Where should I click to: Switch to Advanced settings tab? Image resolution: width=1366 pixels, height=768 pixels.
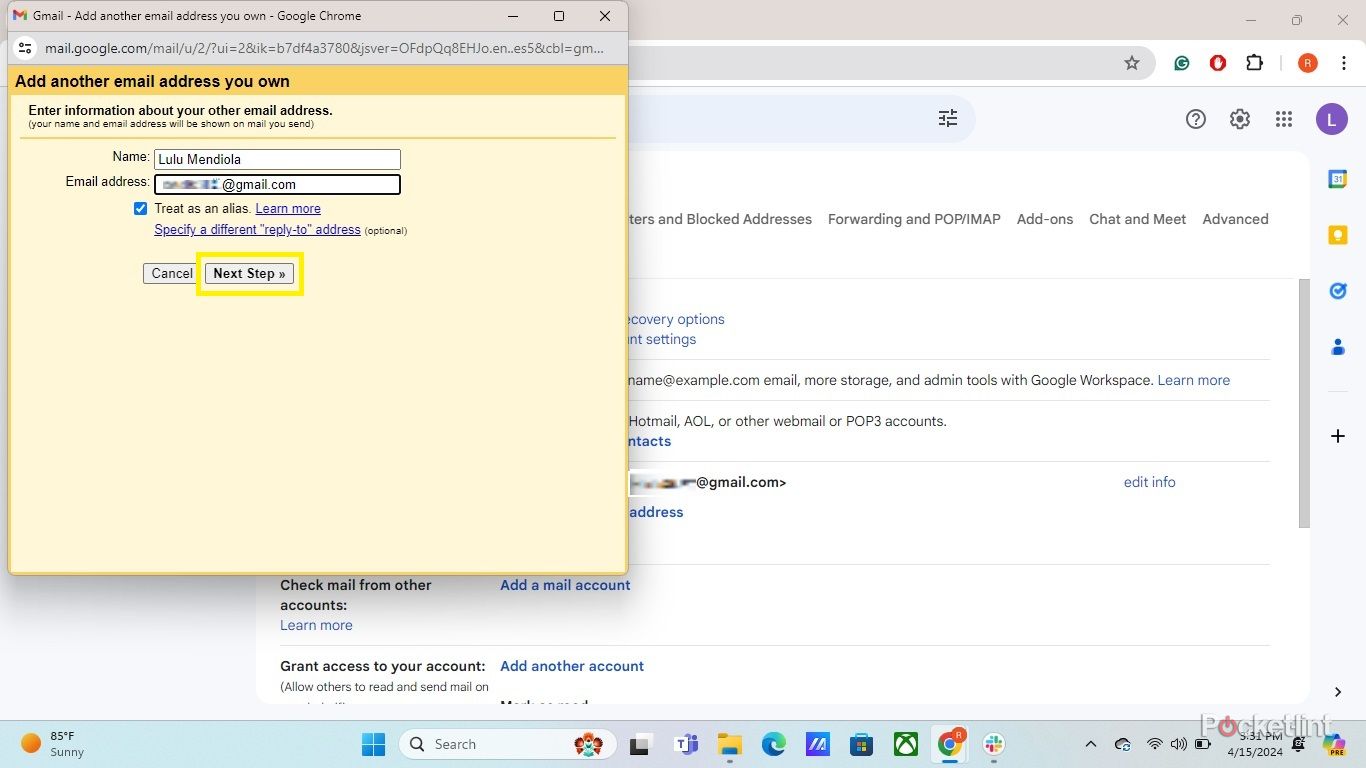coord(1235,219)
